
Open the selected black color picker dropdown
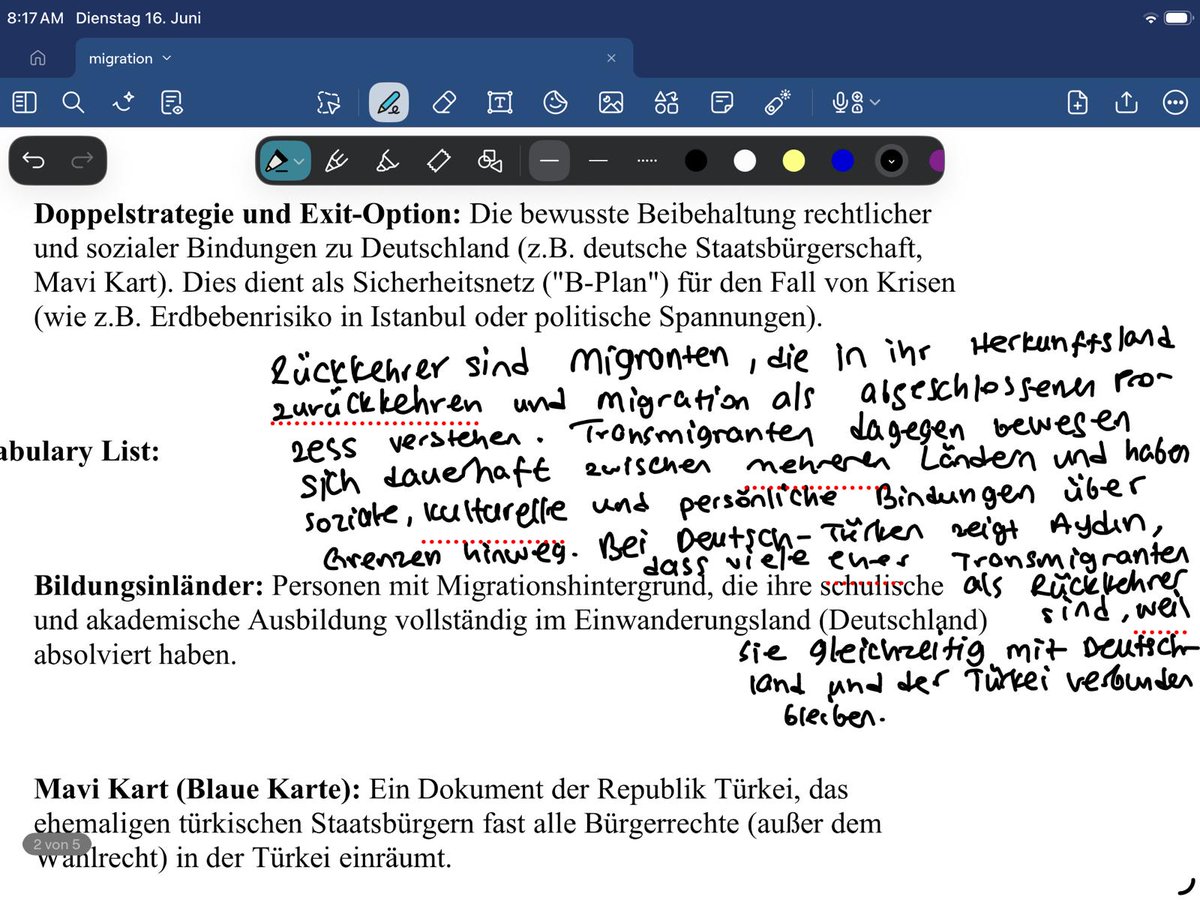click(891, 160)
